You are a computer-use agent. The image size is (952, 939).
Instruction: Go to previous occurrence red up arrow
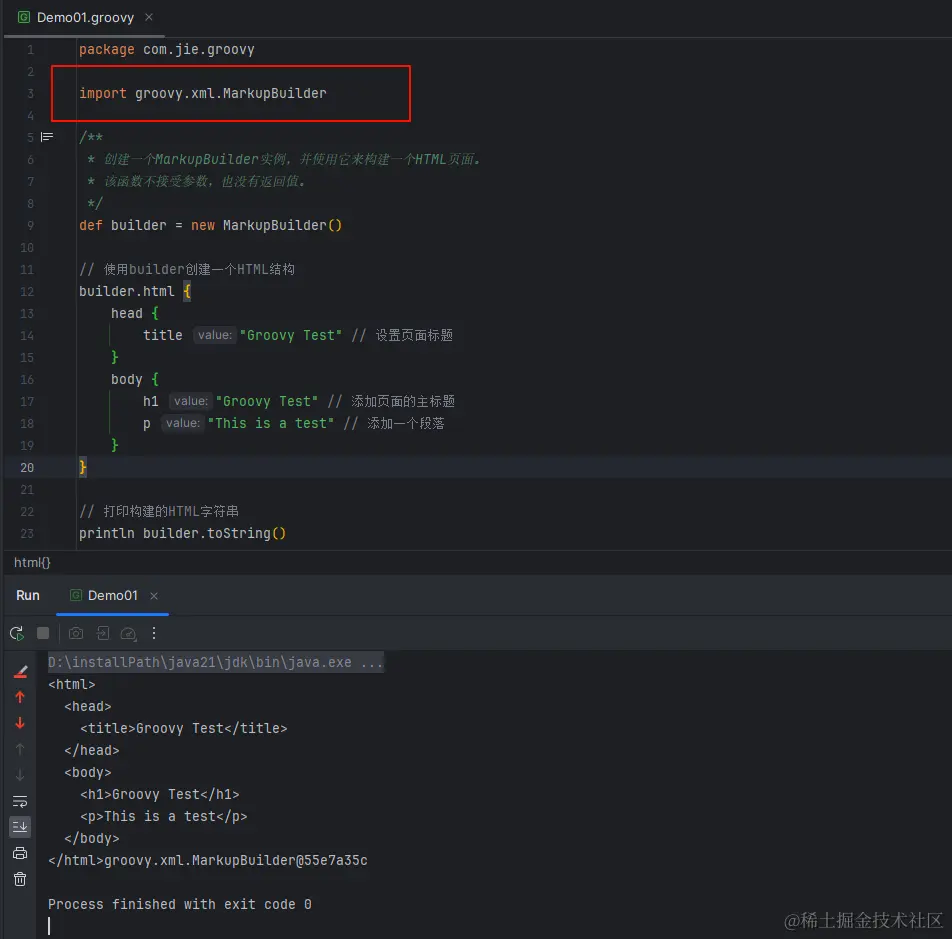click(20, 697)
